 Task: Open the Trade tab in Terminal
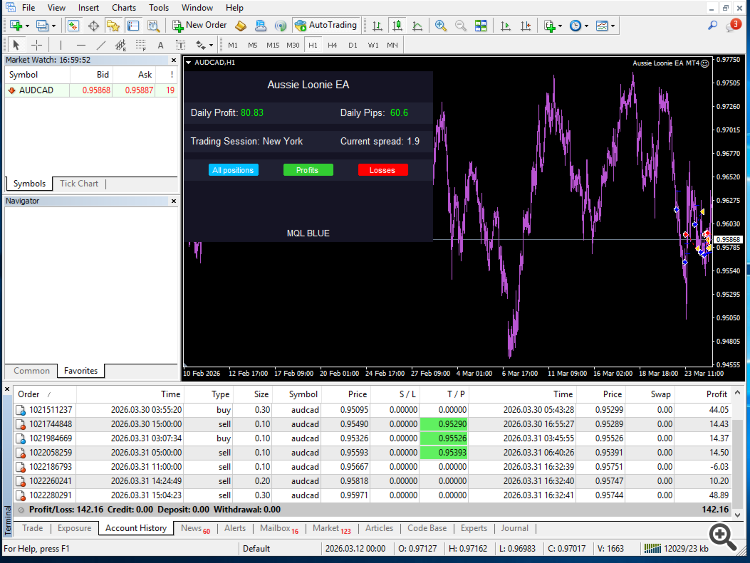pos(33,528)
